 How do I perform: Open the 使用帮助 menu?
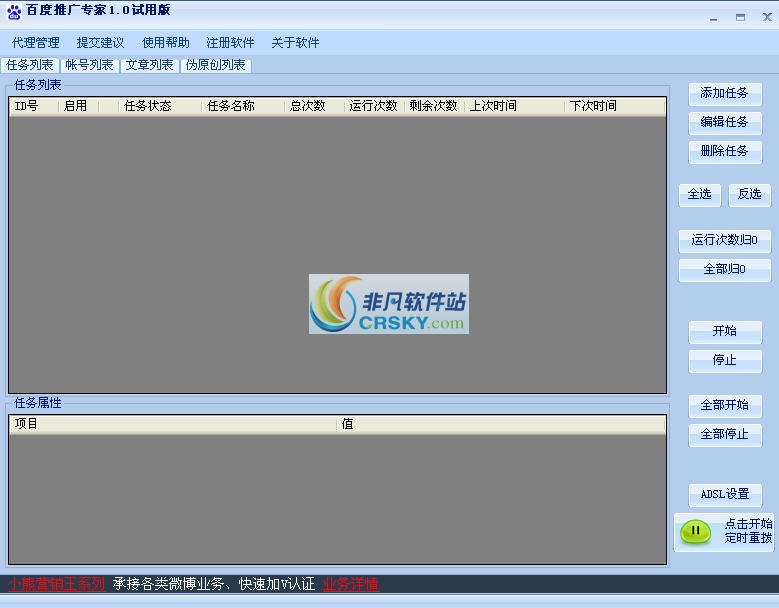(x=165, y=43)
